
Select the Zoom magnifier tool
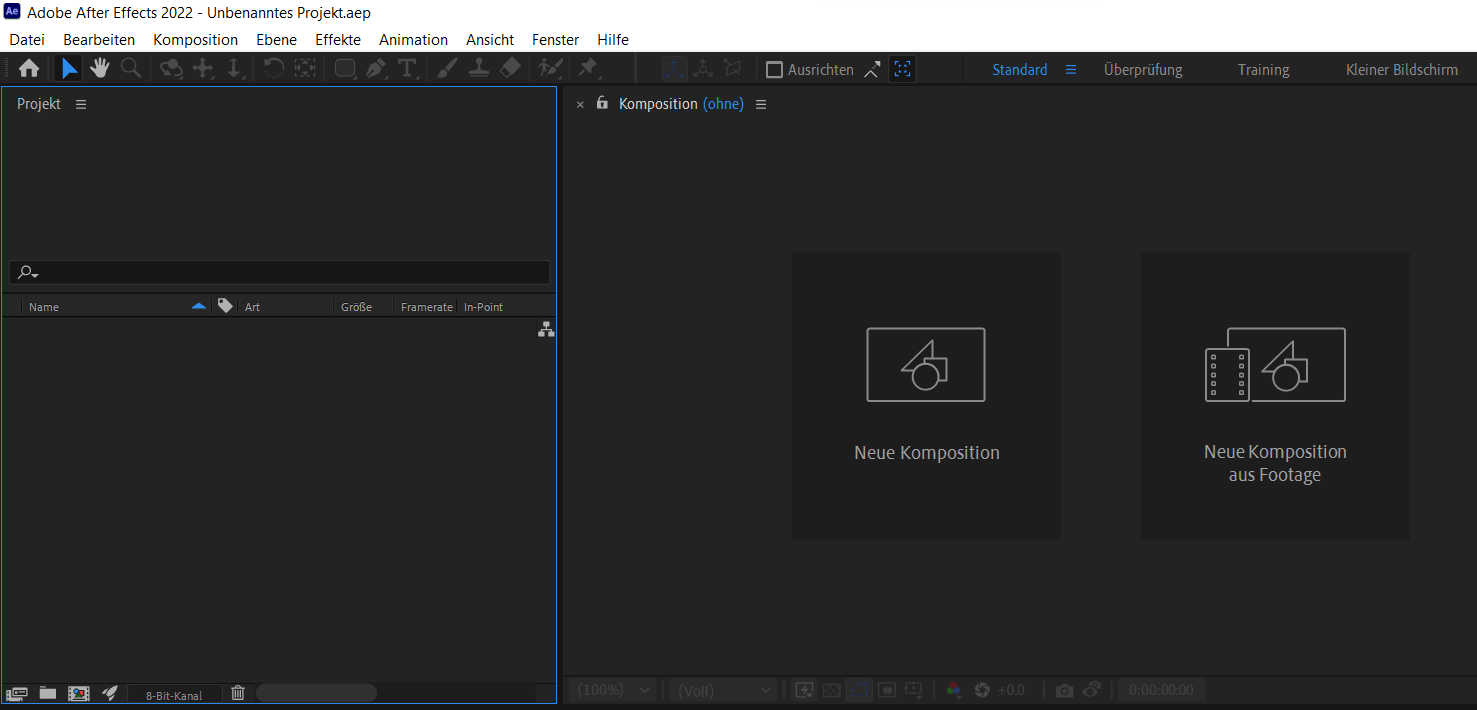coord(130,69)
